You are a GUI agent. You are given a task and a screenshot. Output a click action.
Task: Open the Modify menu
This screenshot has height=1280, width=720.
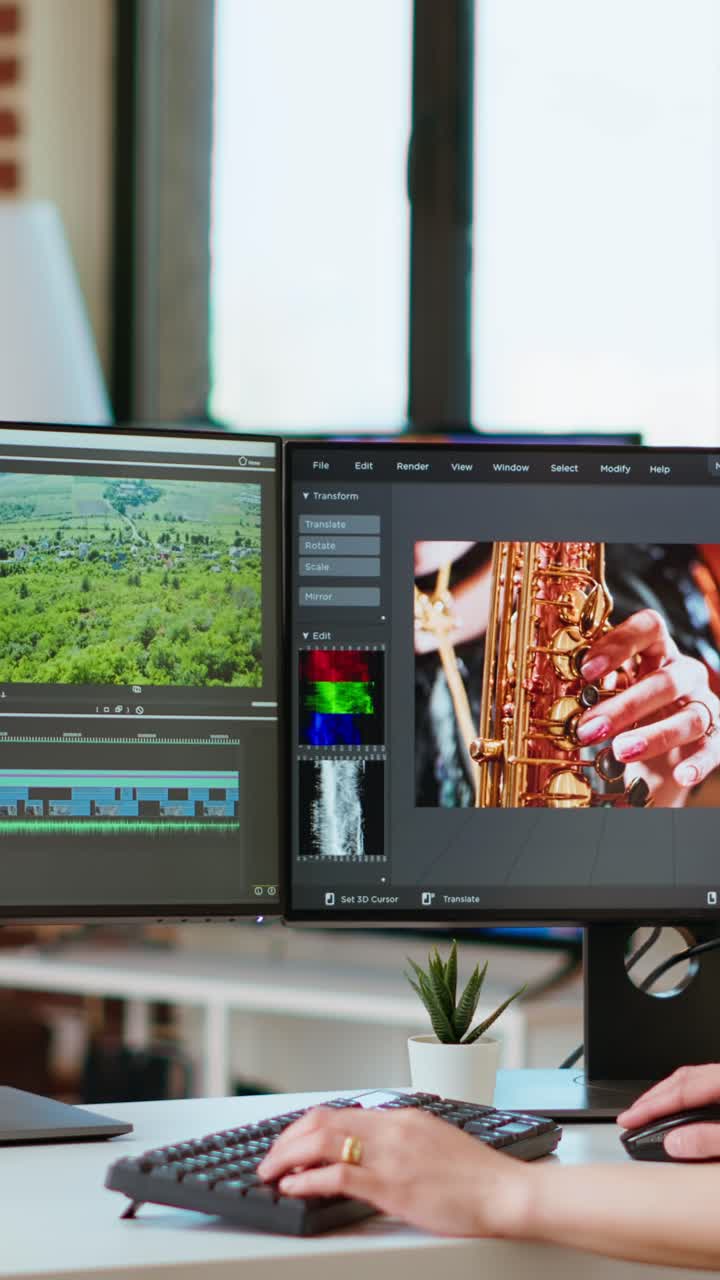[x=615, y=469]
